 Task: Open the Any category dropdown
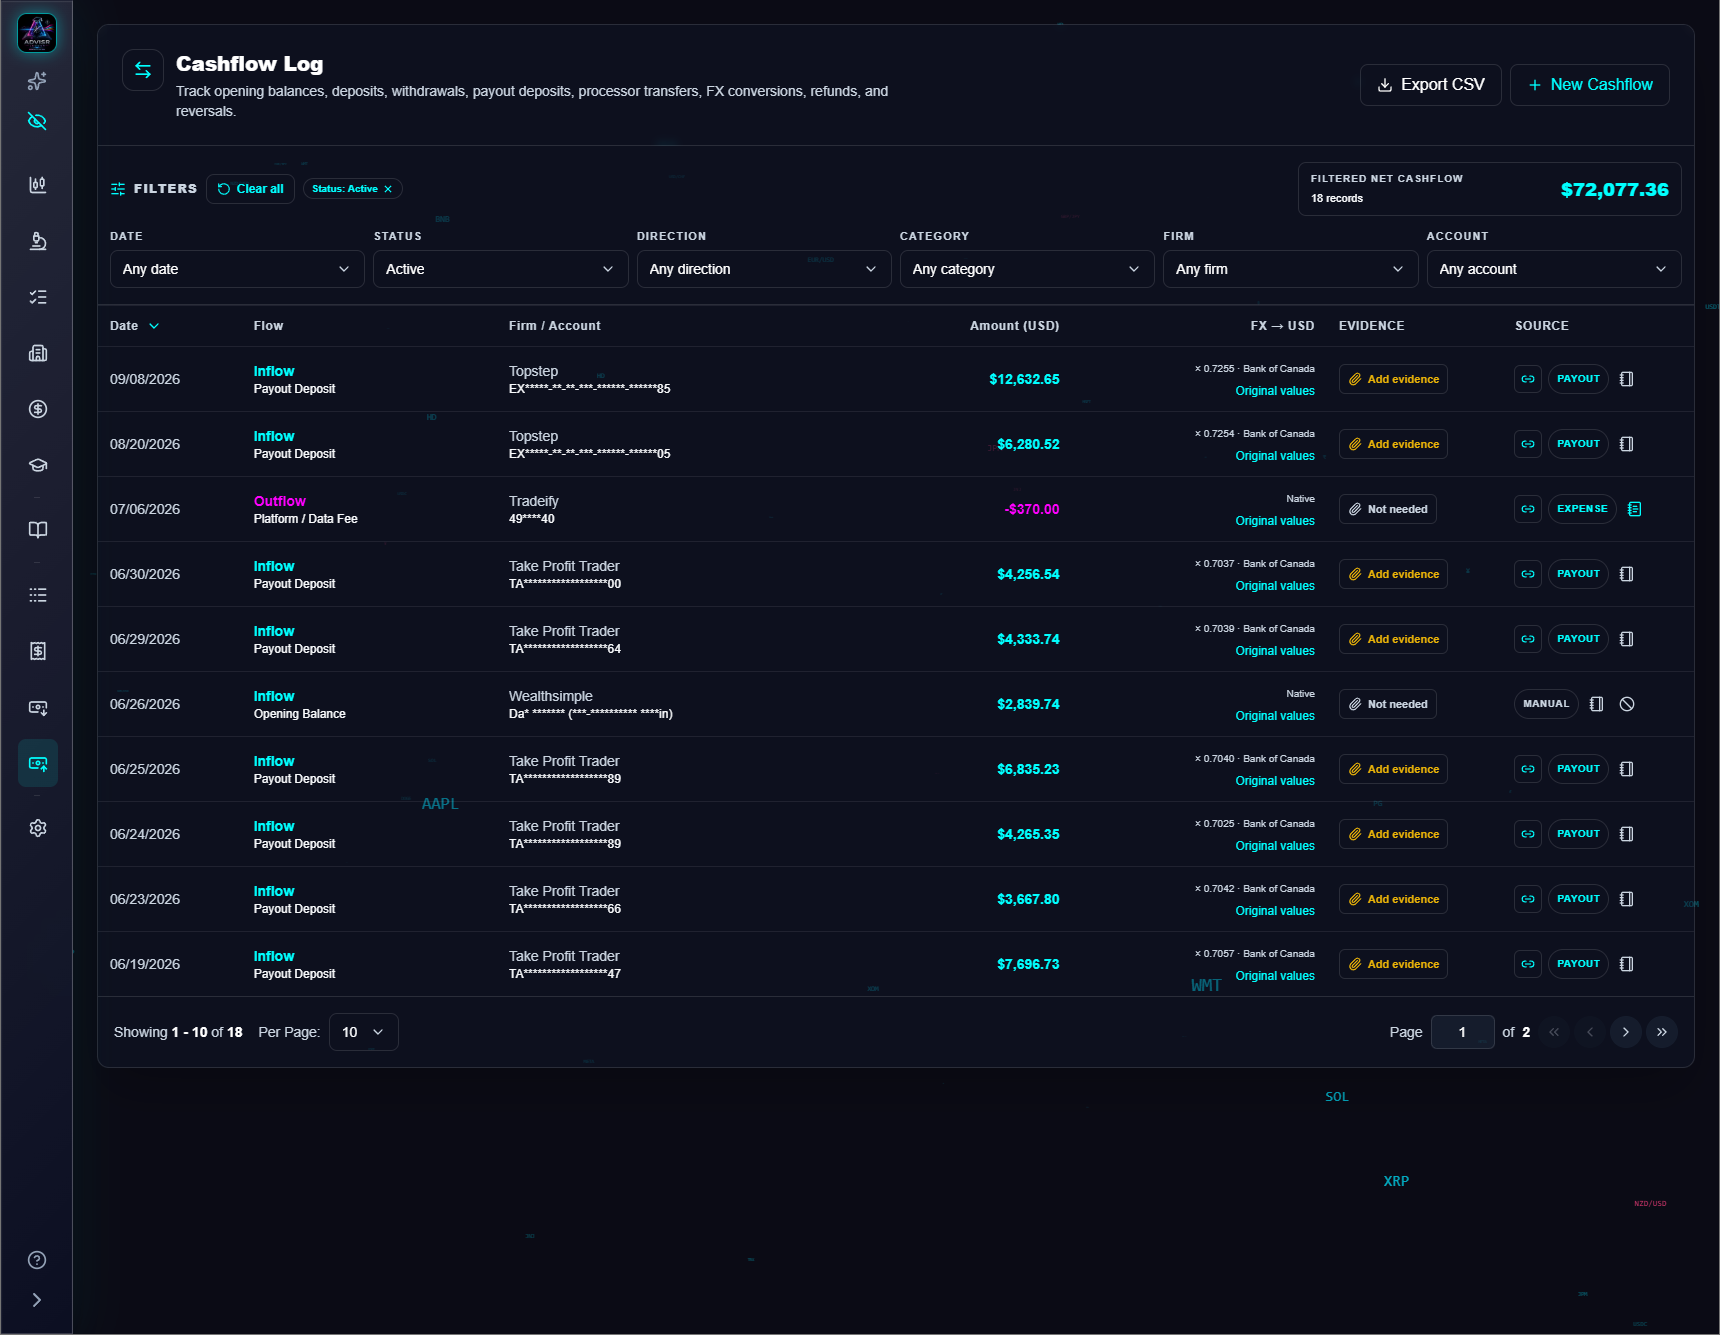[x=1027, y=269]
